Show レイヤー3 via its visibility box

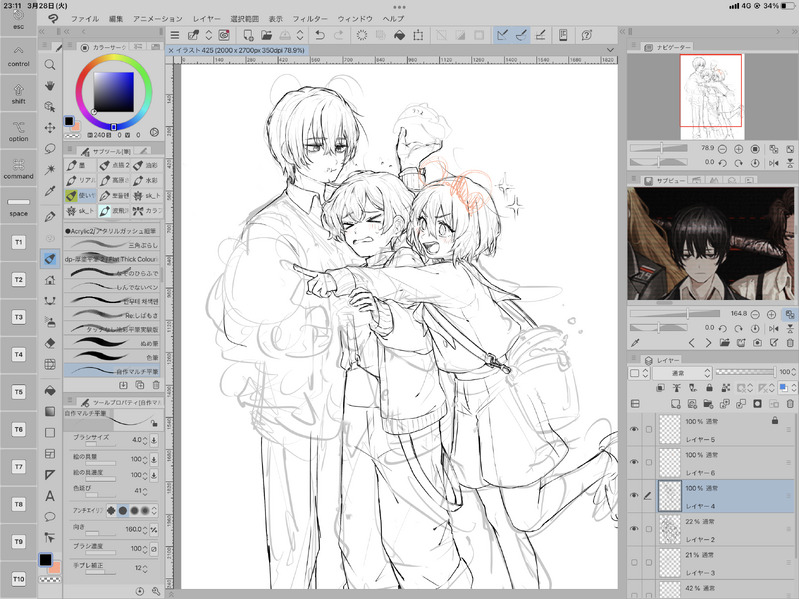634,562
